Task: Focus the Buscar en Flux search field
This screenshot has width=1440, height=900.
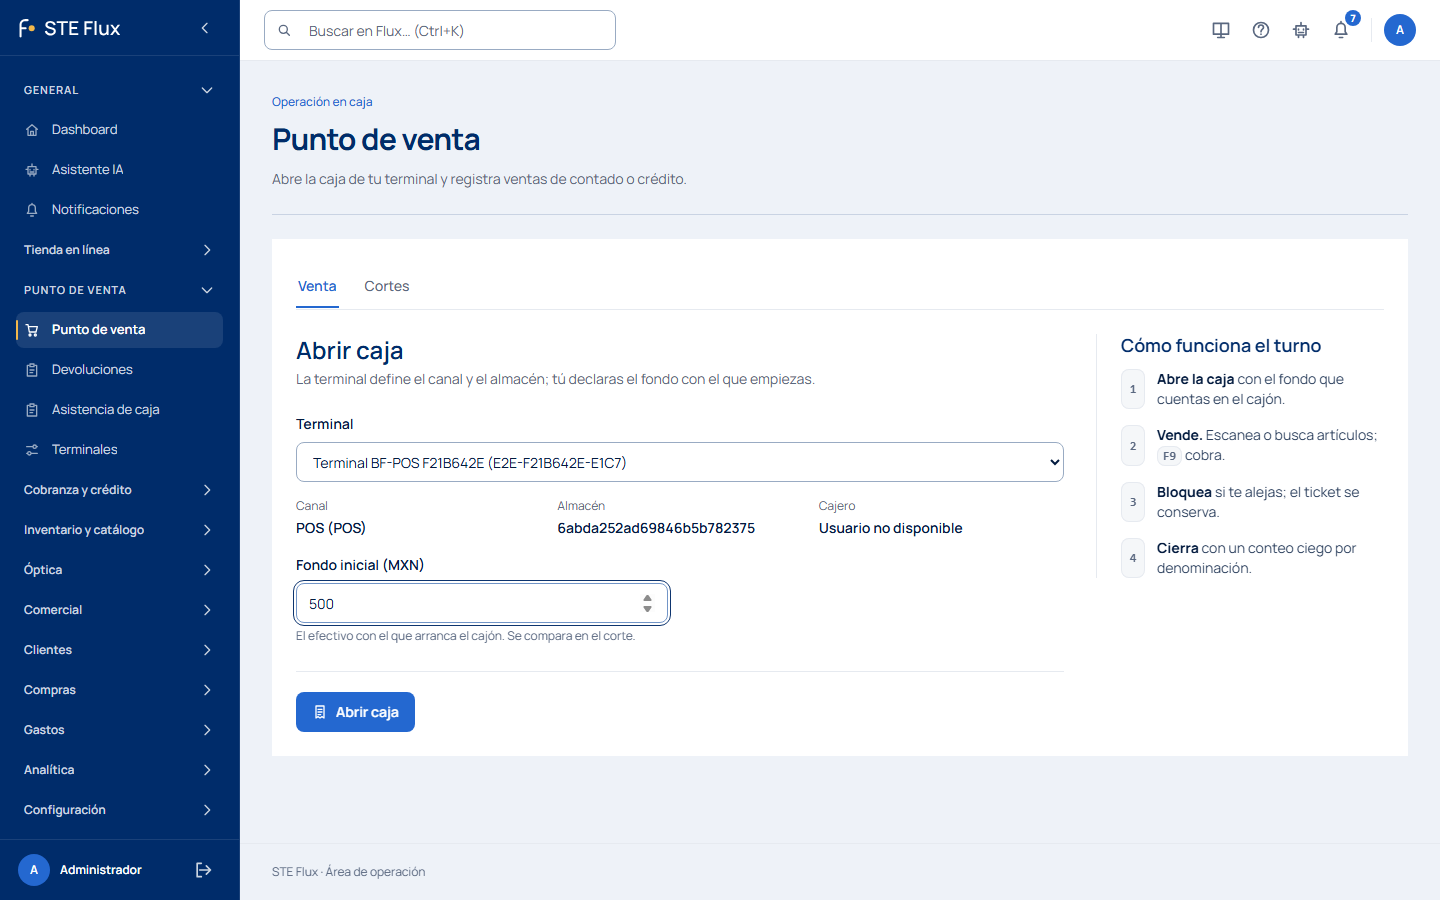Action: coord(440,30)
